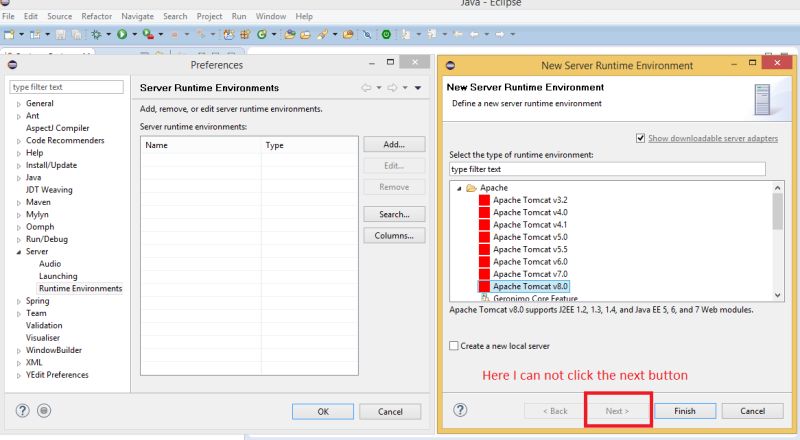Select Apache Tomcat v6.0 in the list
Viewport: 800px width, 440px height.
[x=530, y=262]
